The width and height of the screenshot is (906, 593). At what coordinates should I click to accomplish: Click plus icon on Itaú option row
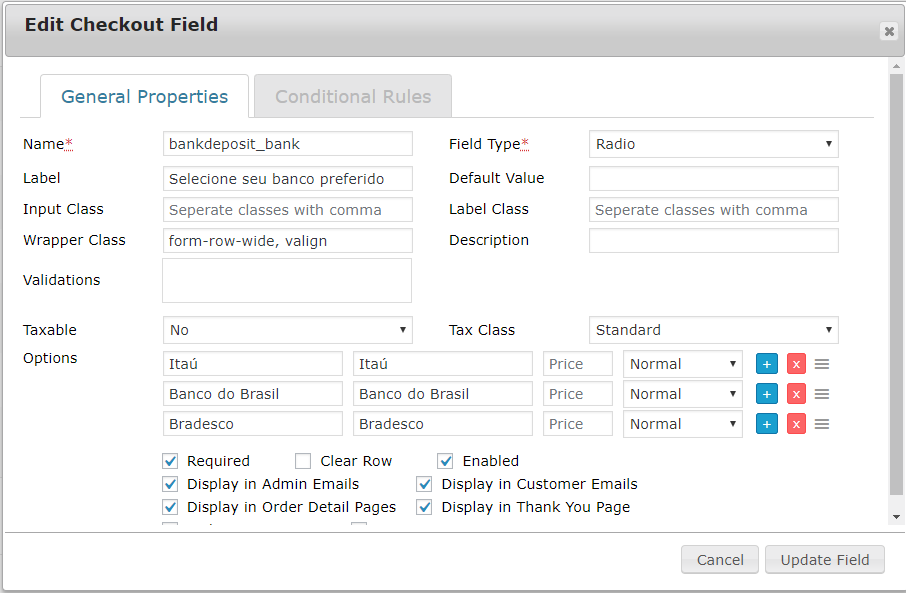[767, 364]
